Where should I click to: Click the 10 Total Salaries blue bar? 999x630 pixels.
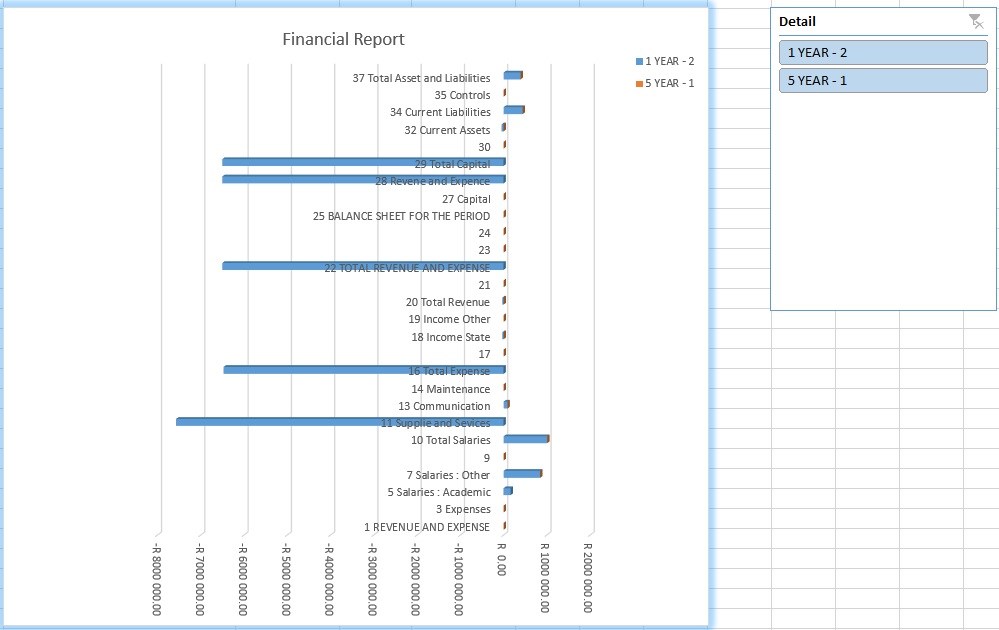(x=526, y=439)
